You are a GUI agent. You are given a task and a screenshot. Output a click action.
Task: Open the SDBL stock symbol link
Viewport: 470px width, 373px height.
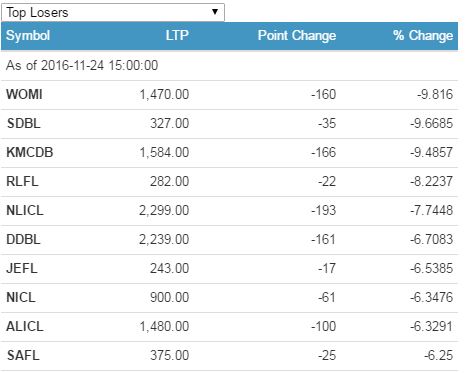tap(23, 123)
